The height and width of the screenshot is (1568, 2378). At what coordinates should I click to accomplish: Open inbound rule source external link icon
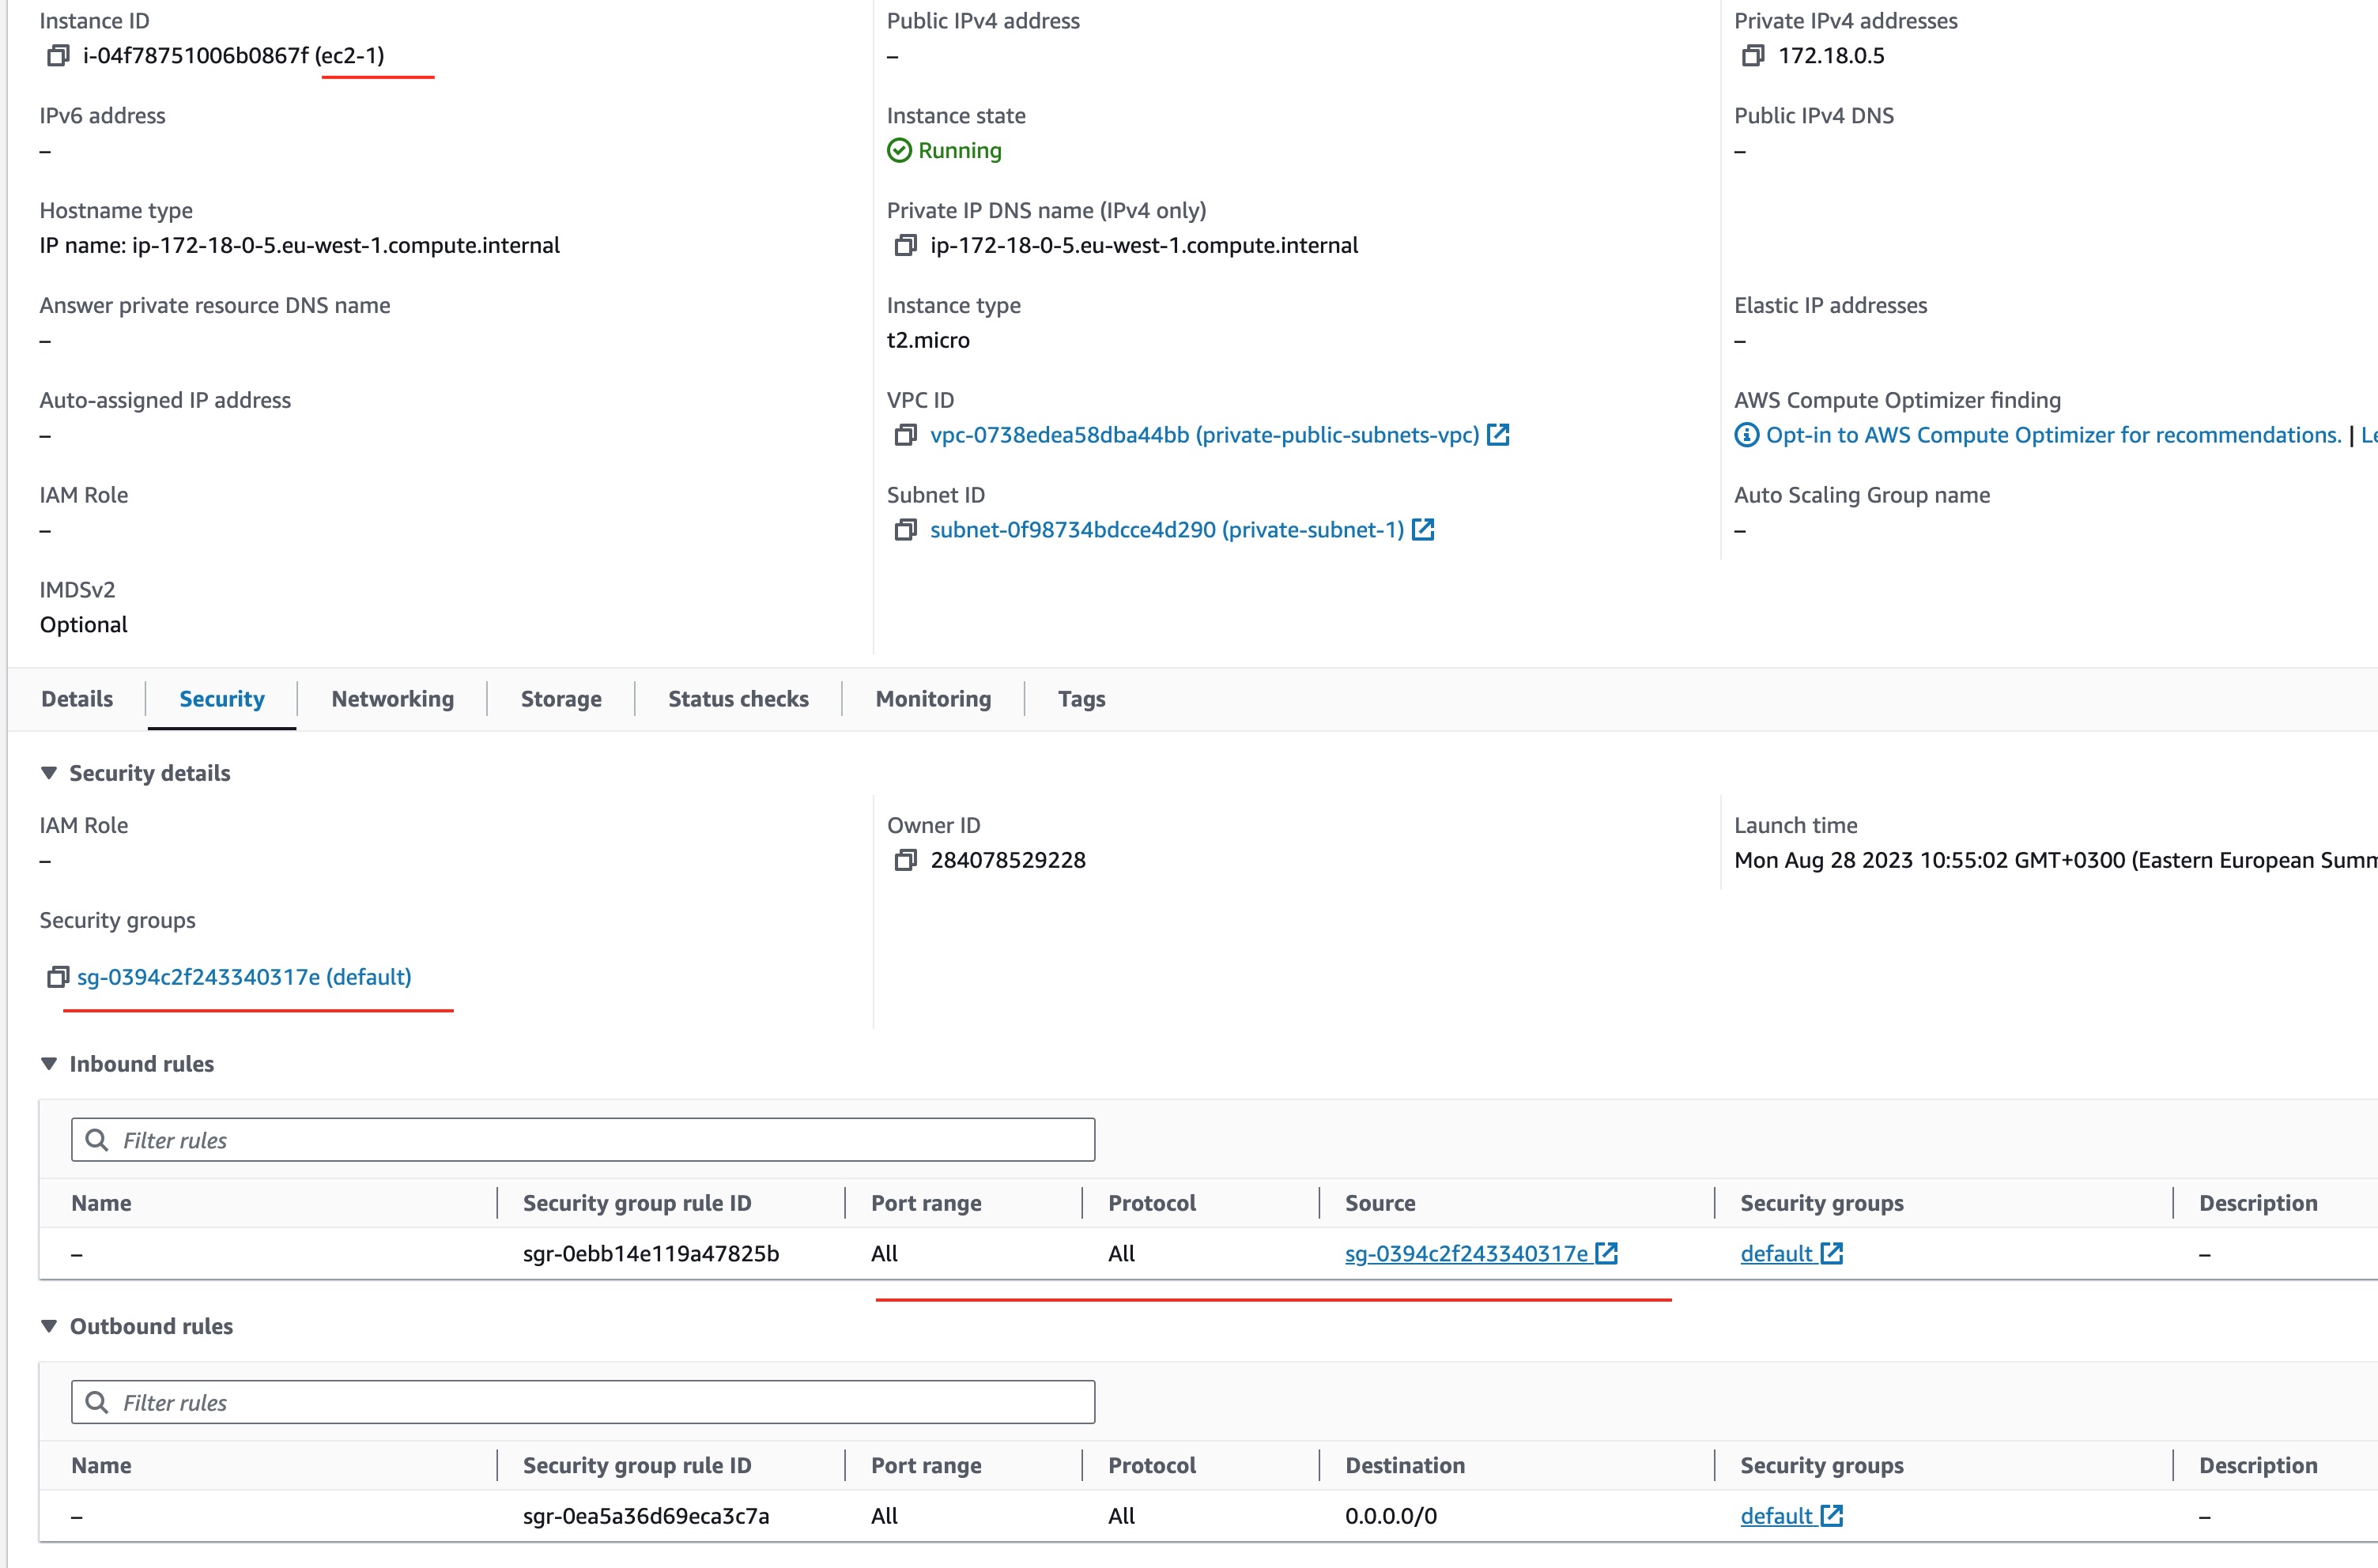pos(1606,1253)
